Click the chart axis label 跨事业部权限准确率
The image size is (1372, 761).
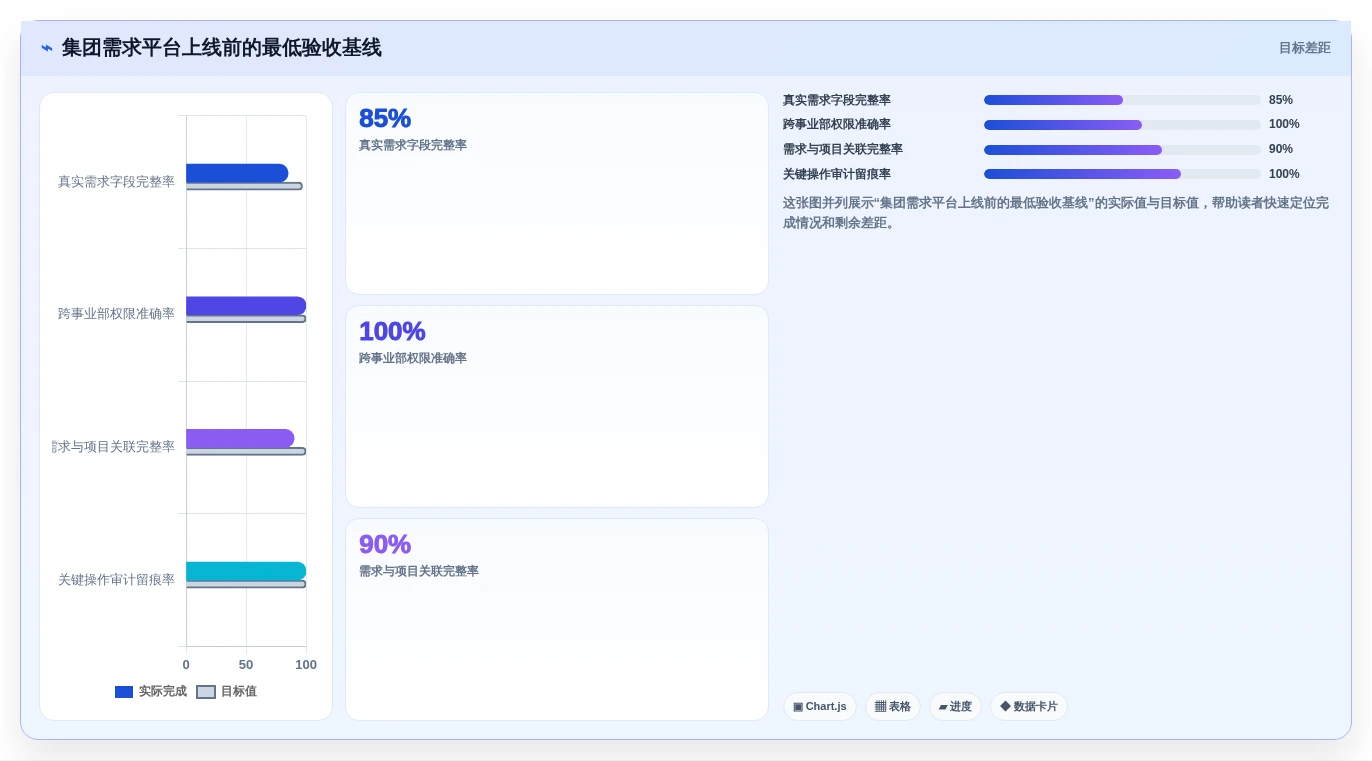pos(116,314)
